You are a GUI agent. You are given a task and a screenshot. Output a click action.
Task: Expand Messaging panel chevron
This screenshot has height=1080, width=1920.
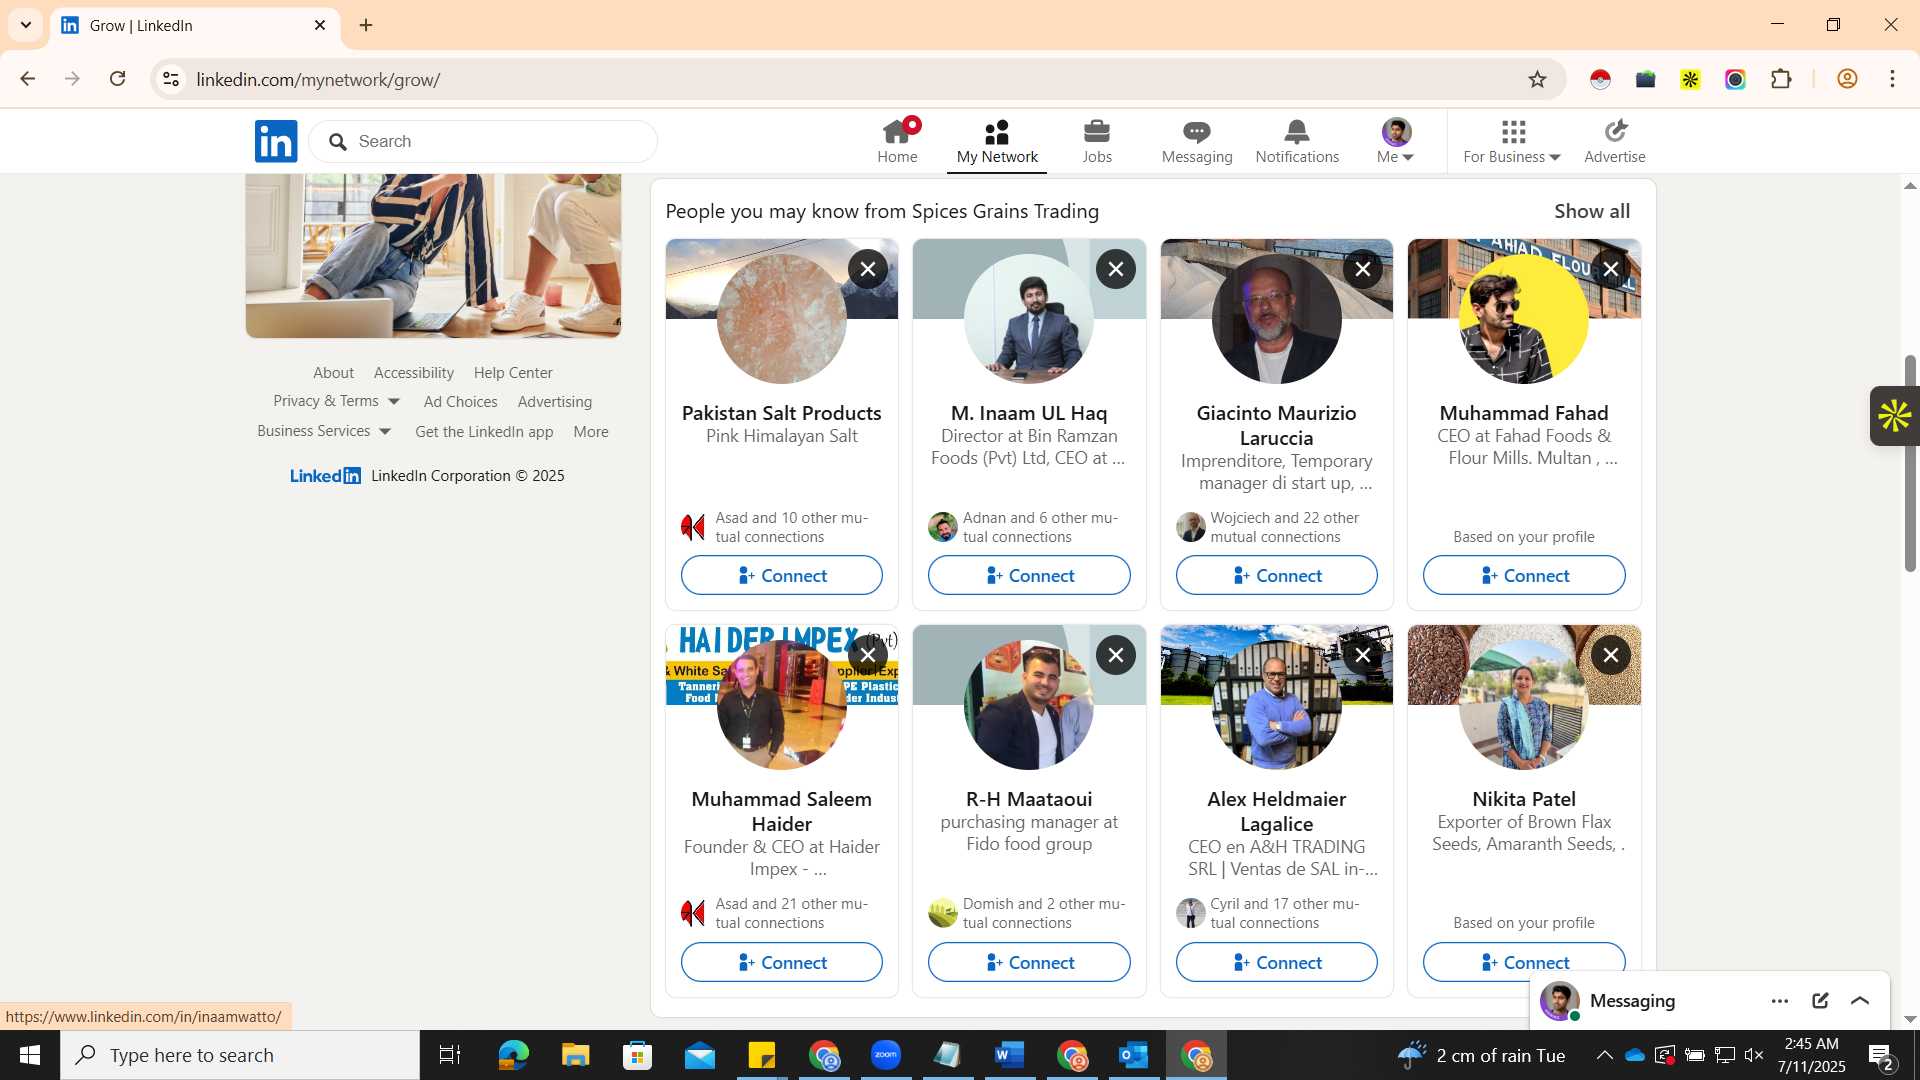coord(1860,1001)
